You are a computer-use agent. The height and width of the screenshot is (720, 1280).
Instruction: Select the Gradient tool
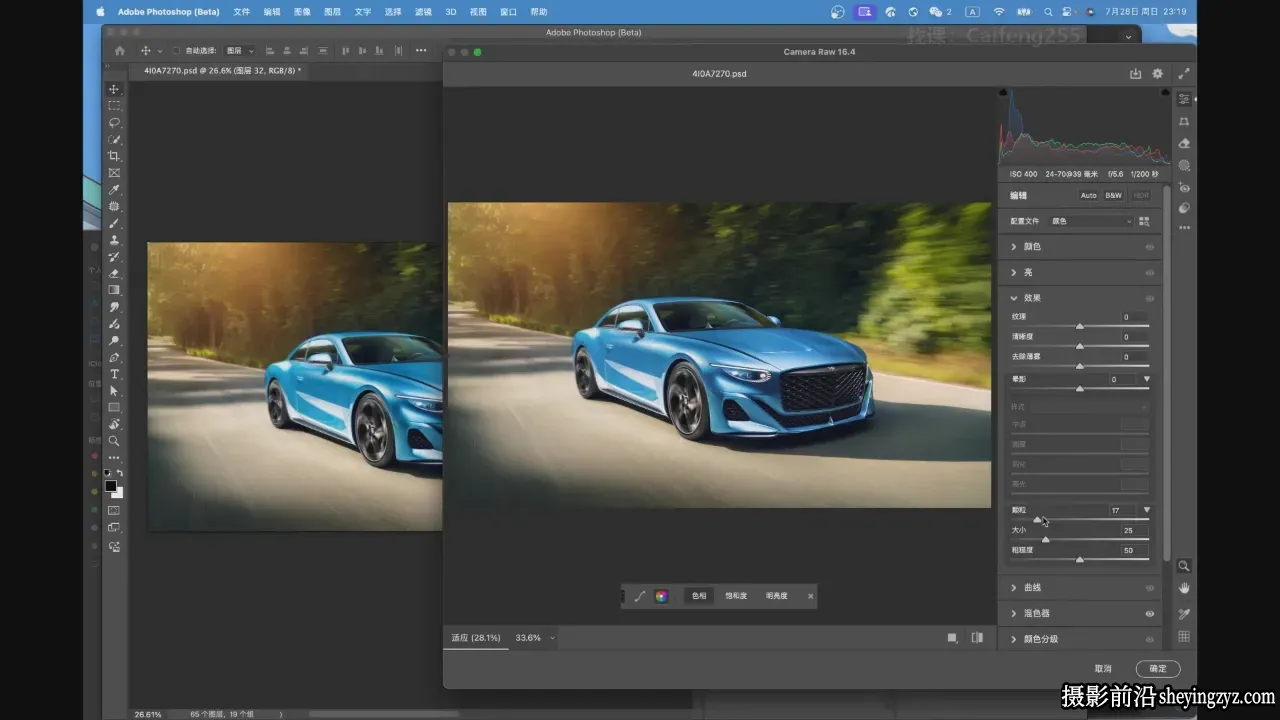coord(114,290)
